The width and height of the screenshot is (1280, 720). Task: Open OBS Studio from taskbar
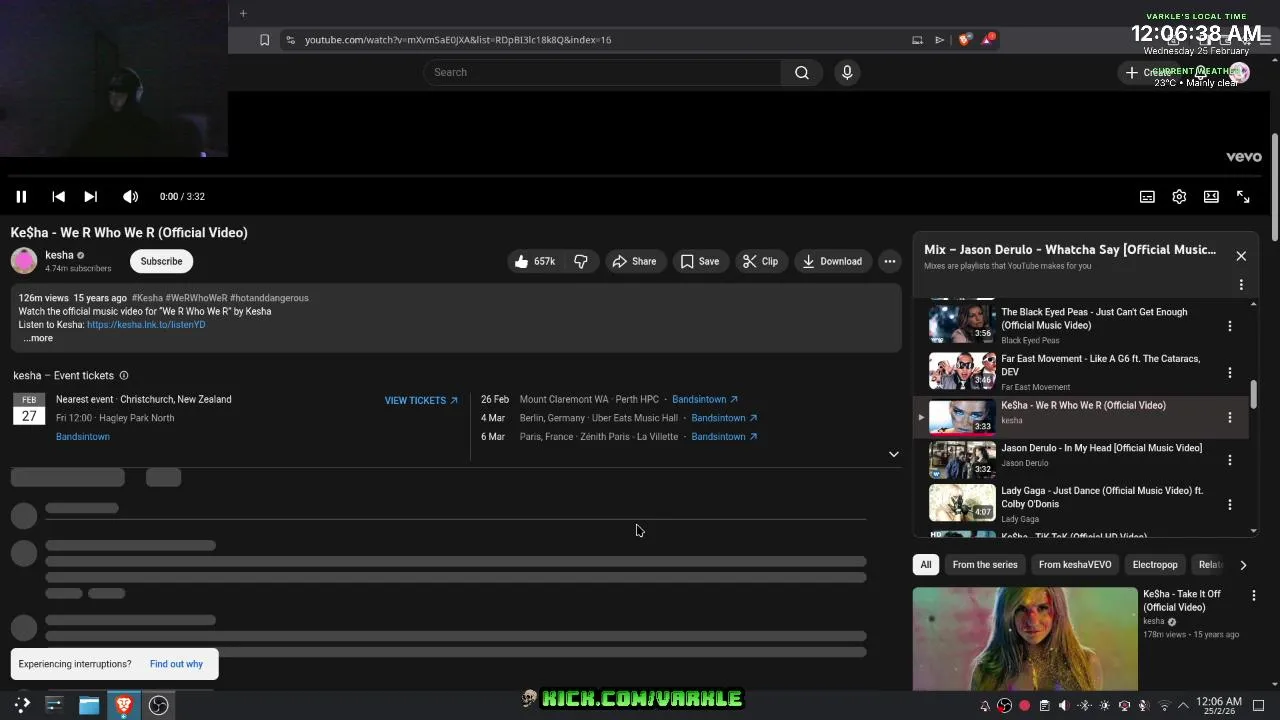pyautogui.click(x=158, y=705)
